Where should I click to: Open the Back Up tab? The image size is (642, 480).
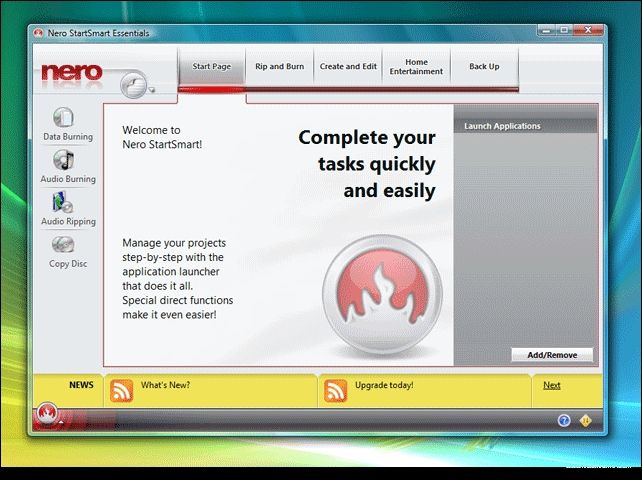tap(484, 66)
